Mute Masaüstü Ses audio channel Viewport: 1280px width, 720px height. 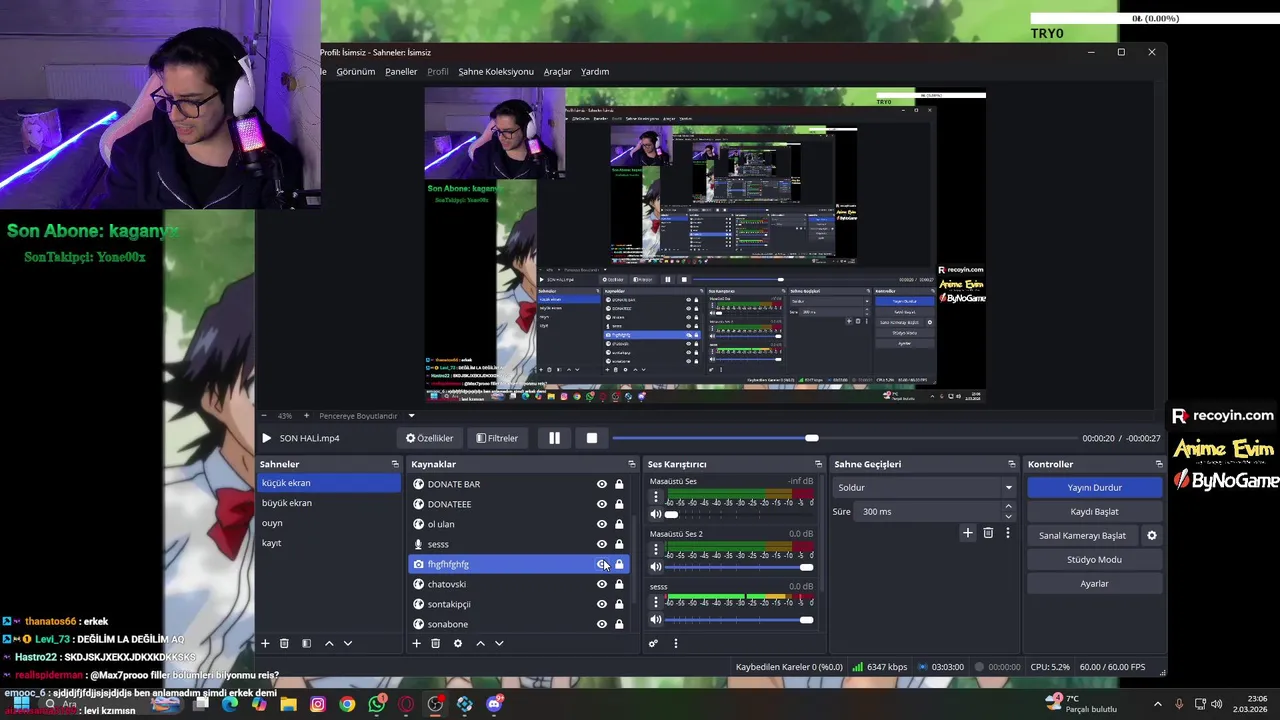pyautogui.click(x=656, y=514)
